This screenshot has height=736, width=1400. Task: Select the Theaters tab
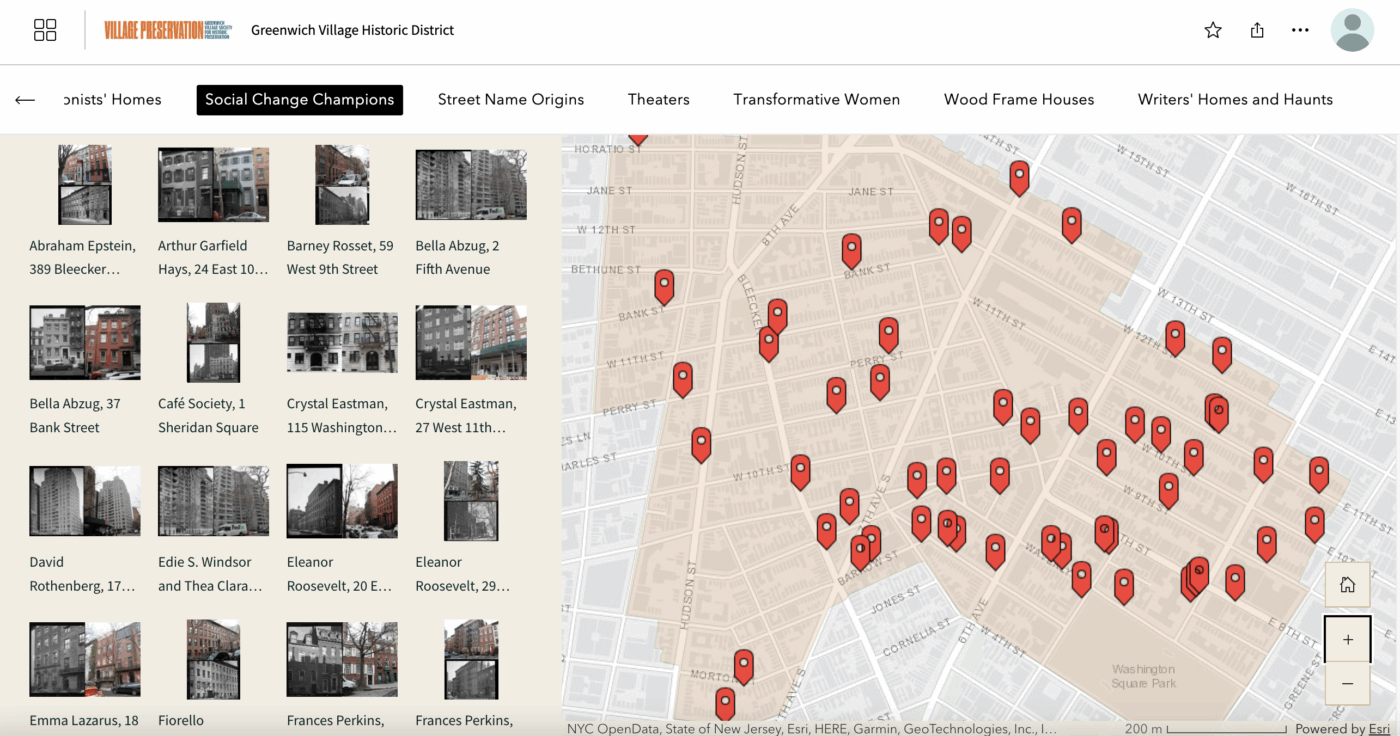pos(658,100)
